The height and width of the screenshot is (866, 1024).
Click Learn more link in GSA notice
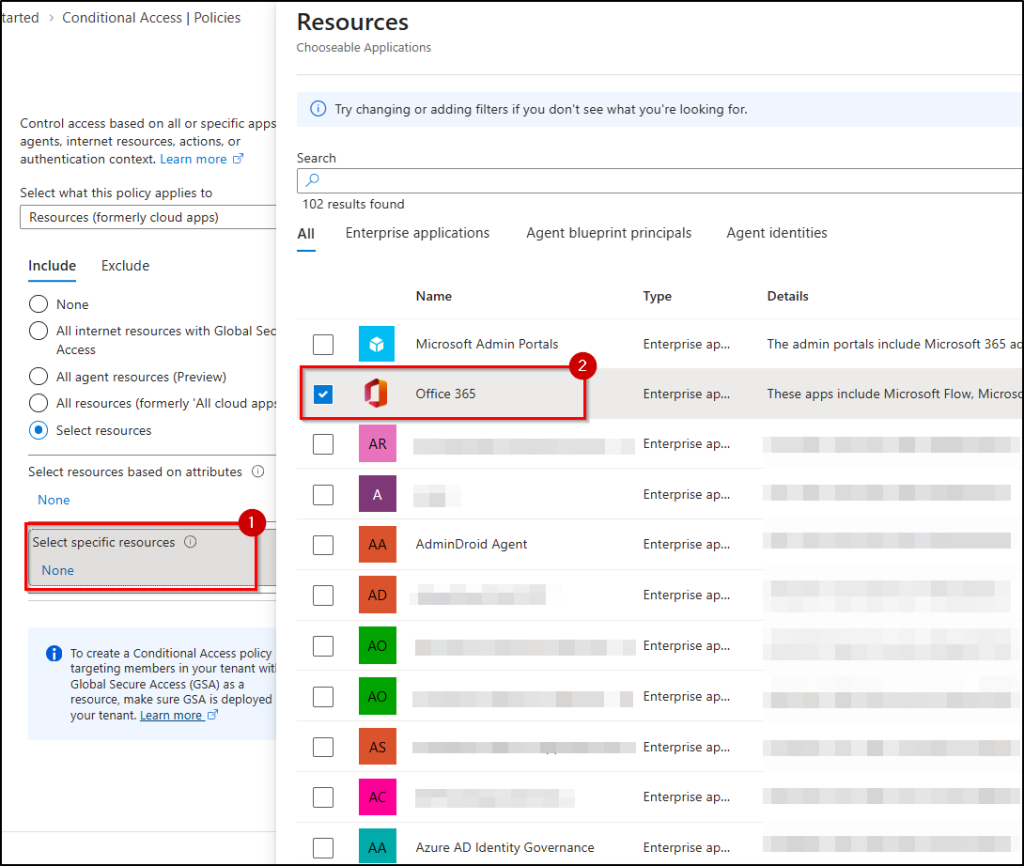pos(171,716)
